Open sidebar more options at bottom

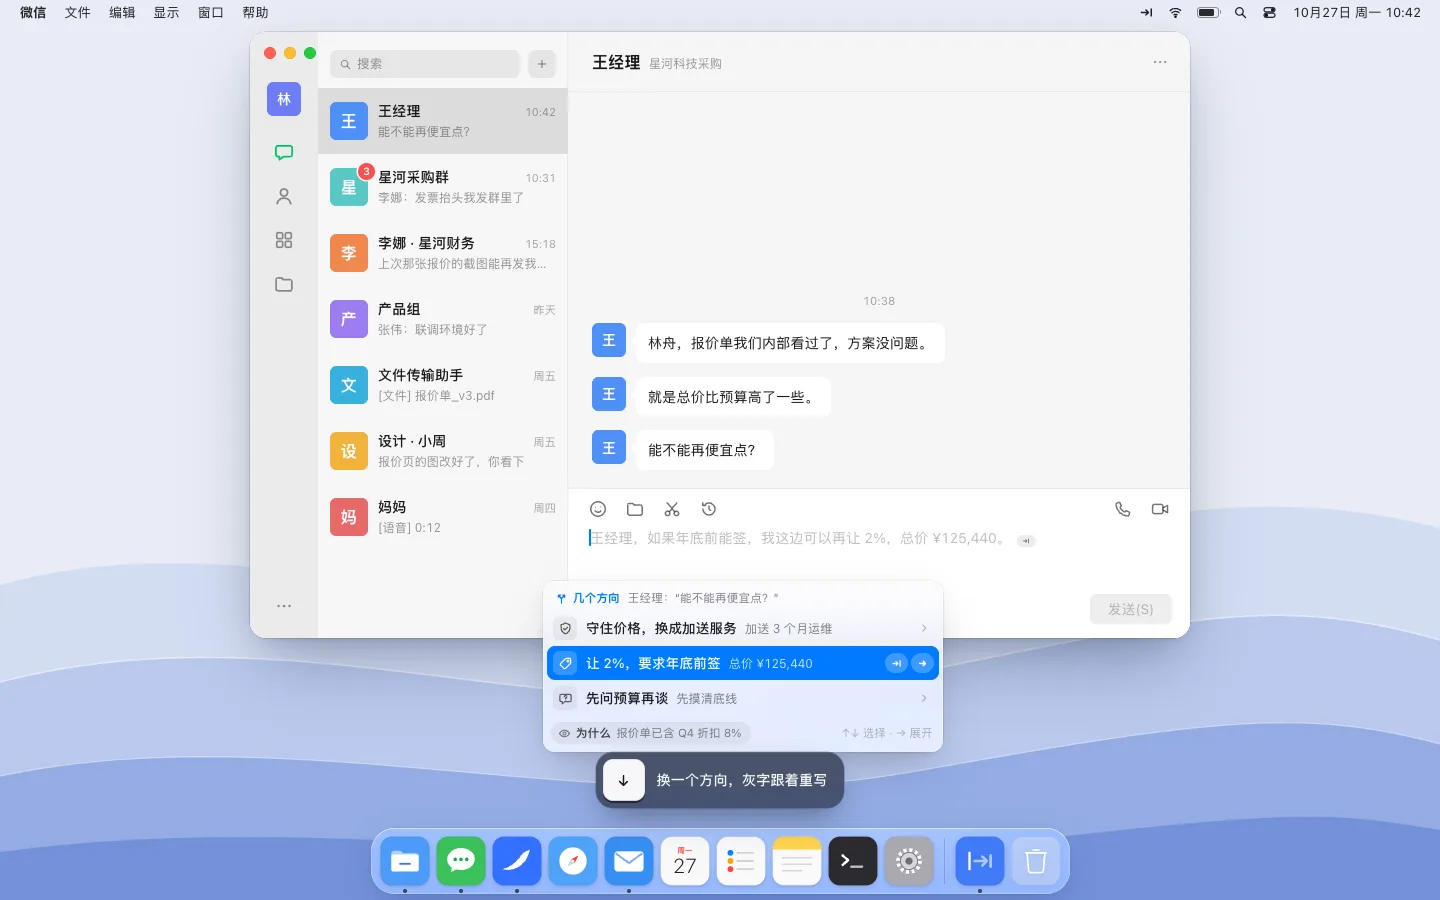[x=284, y=606]
